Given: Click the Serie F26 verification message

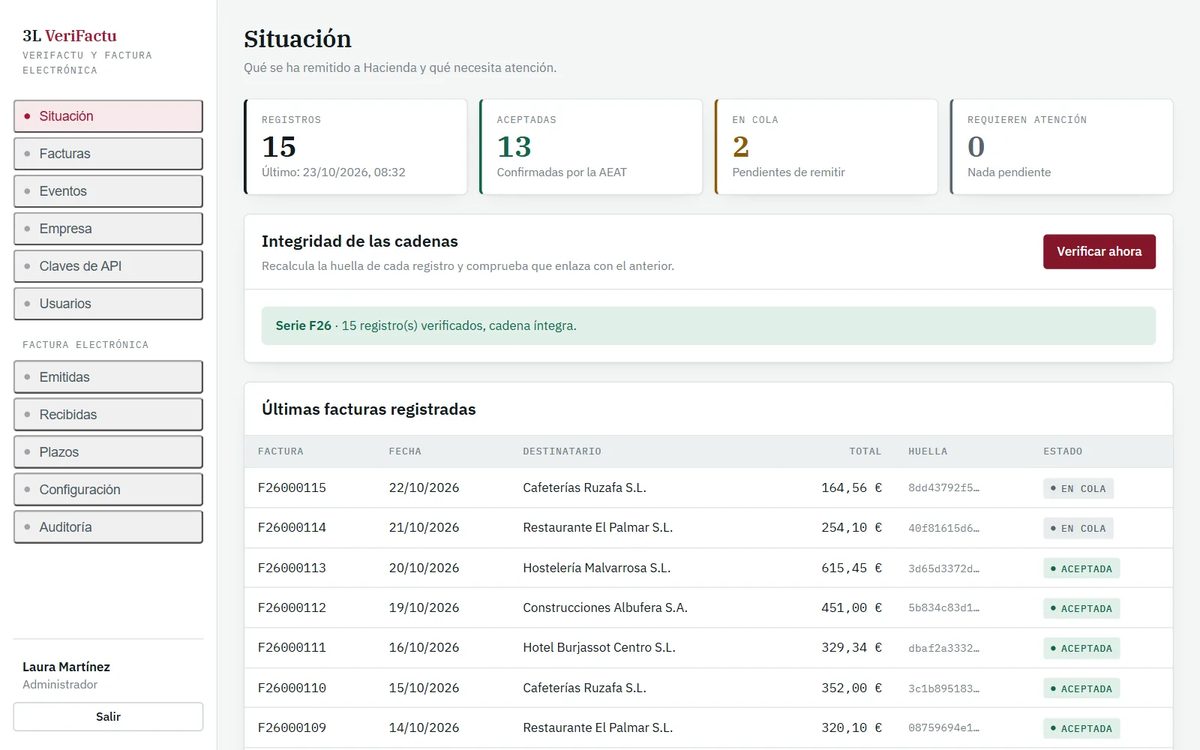Looking at the screenshot, I should (708, 326).
